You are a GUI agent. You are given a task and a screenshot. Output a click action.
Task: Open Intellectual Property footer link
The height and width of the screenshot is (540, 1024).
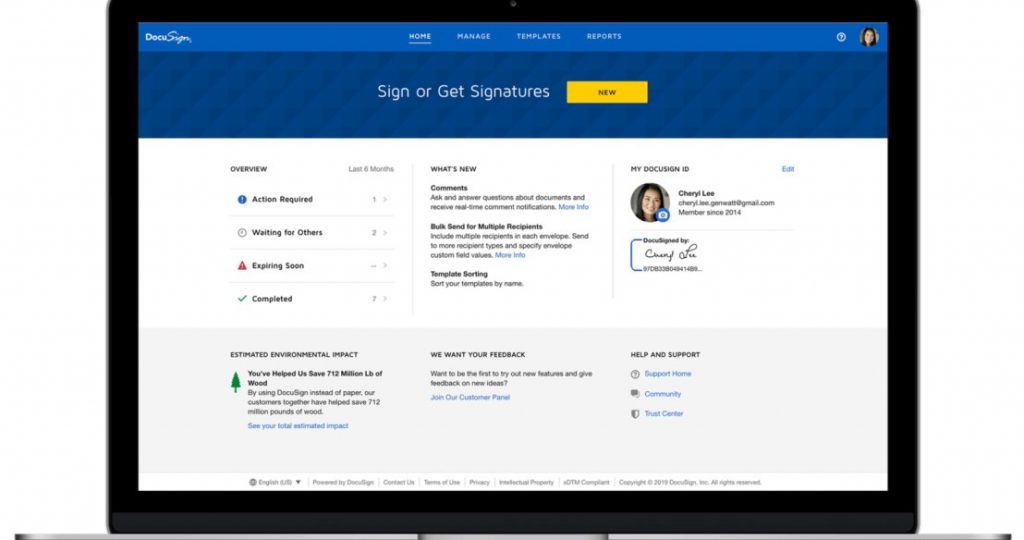(526, 483)
